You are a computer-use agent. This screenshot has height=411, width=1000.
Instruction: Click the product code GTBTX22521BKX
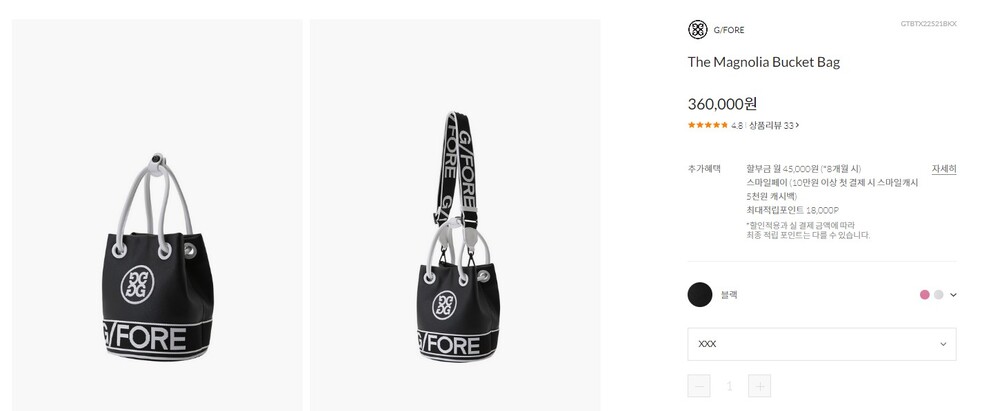(x=928, y=23)
